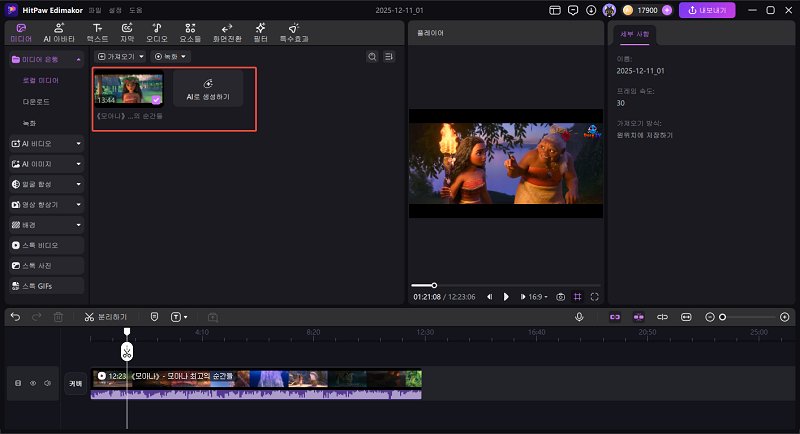Open the 도움 (Help) menu

pos(136,10)
